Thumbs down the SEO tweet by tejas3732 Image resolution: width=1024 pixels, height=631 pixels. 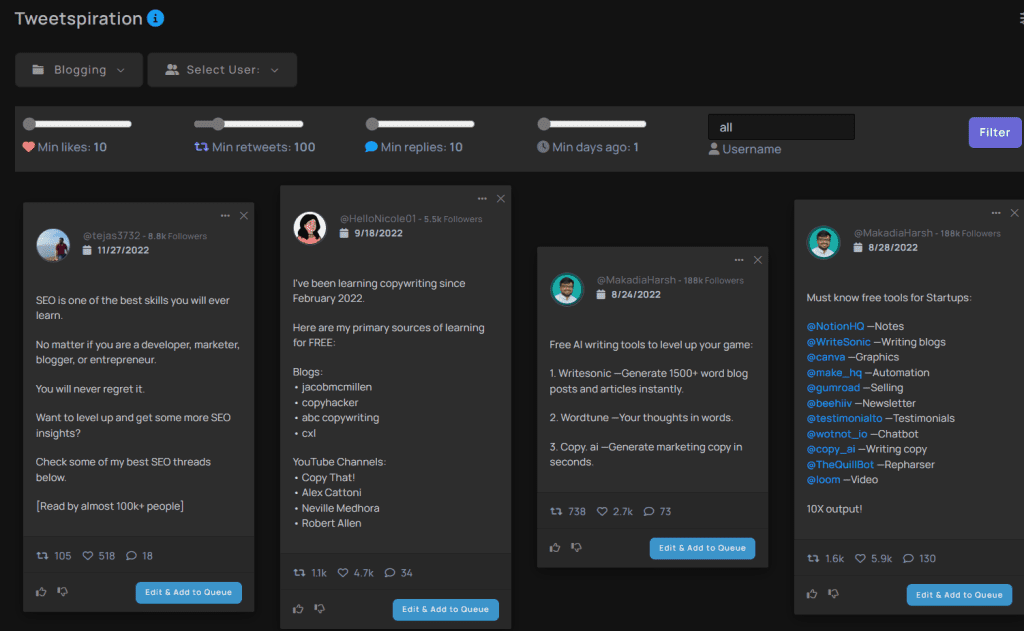[62, 592]
